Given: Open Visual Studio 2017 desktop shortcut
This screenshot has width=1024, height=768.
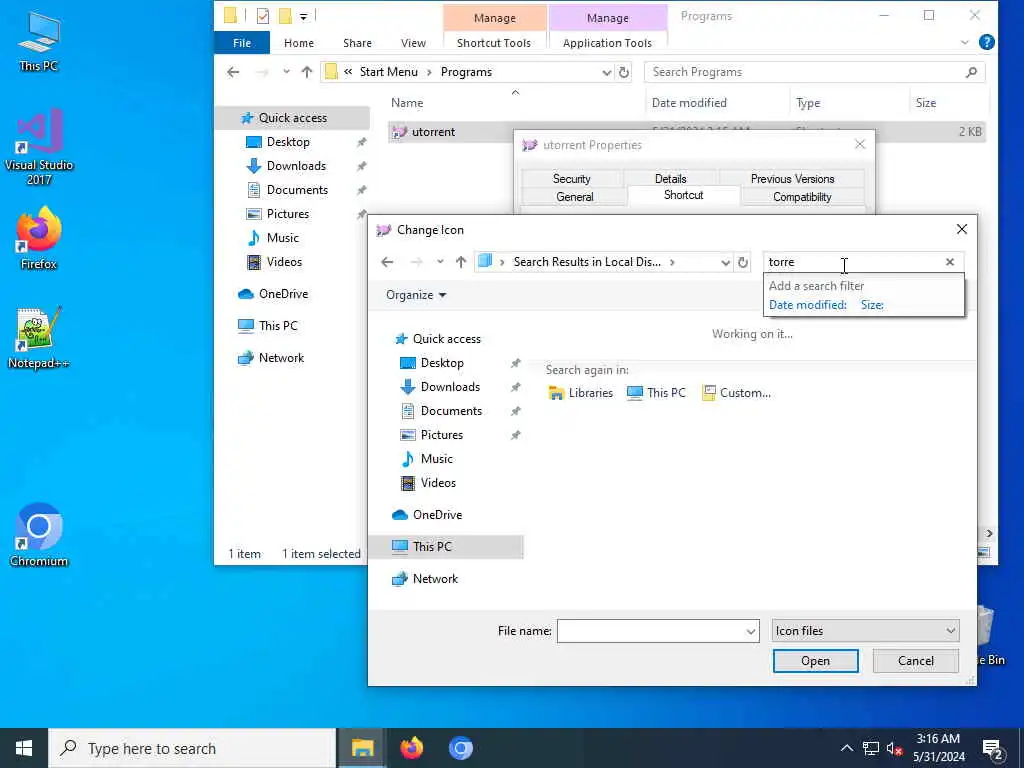Looking at the screenshot, I should click(39, 147).
